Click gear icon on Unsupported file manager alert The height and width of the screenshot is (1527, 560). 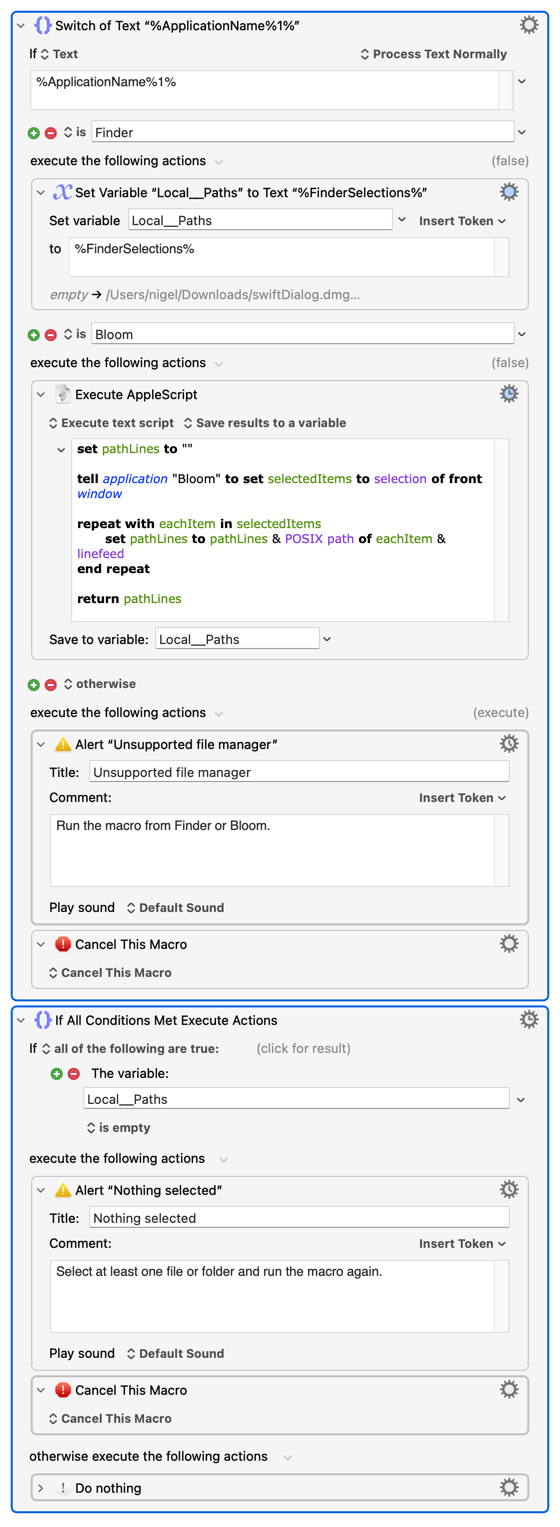click(509, 744)
